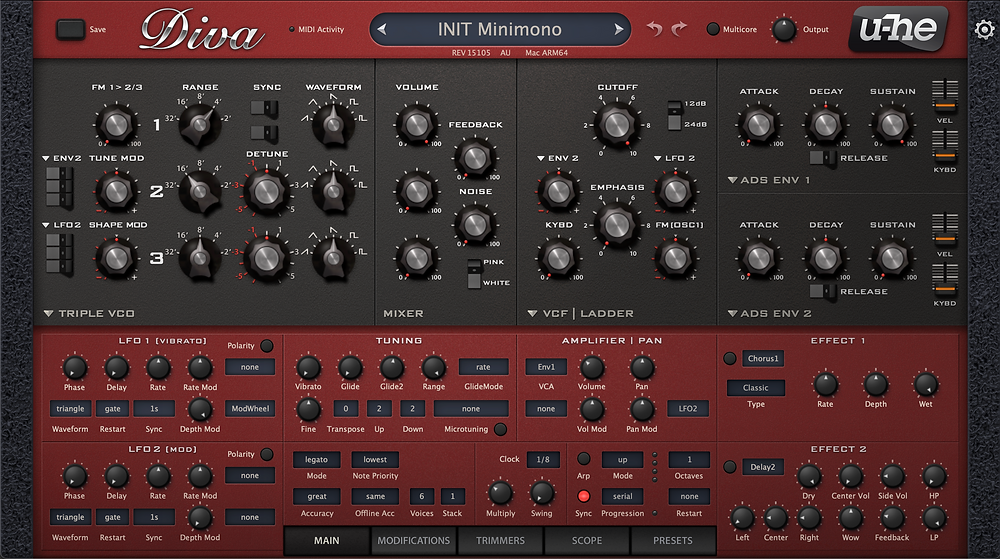Click the Save button
The height and width of the screenshot is (559, 1000).
[71, 29]
